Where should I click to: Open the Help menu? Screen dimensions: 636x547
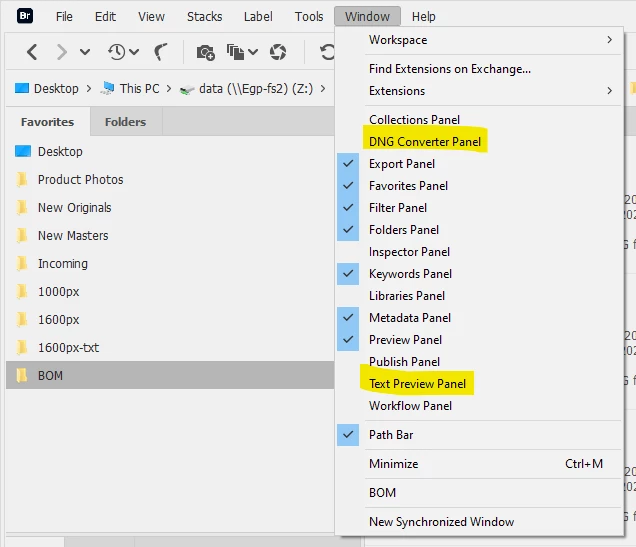pos(423,17)
